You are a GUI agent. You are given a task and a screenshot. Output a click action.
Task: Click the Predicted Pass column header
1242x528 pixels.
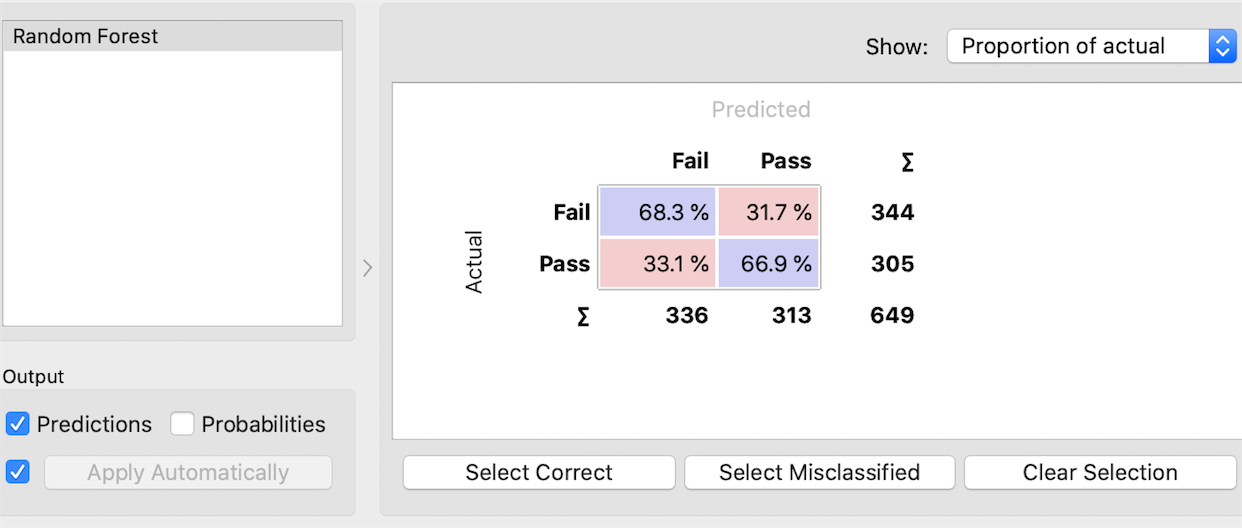786,161
